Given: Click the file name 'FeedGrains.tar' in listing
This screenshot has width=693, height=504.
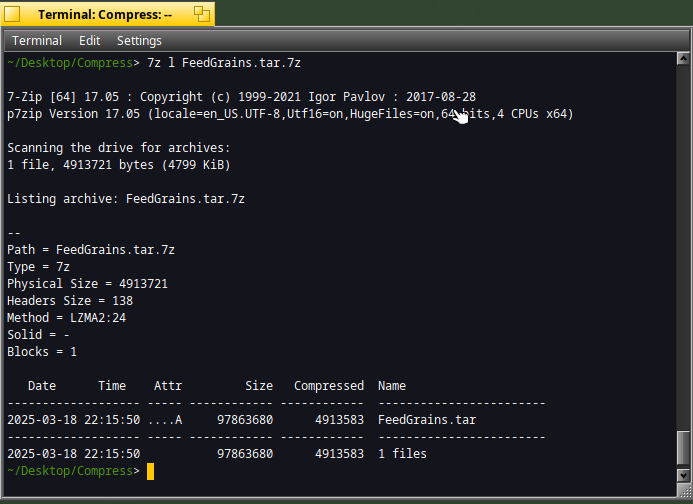Looking at the screenshot, I should [427, 420].
